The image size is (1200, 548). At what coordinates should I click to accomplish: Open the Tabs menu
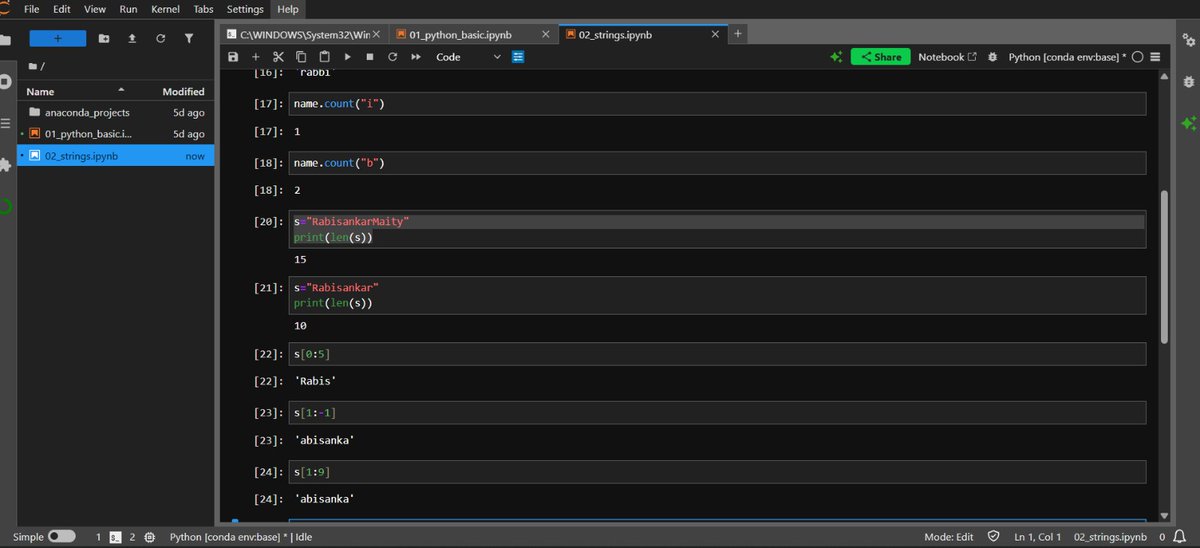click(x=204, y=9)
